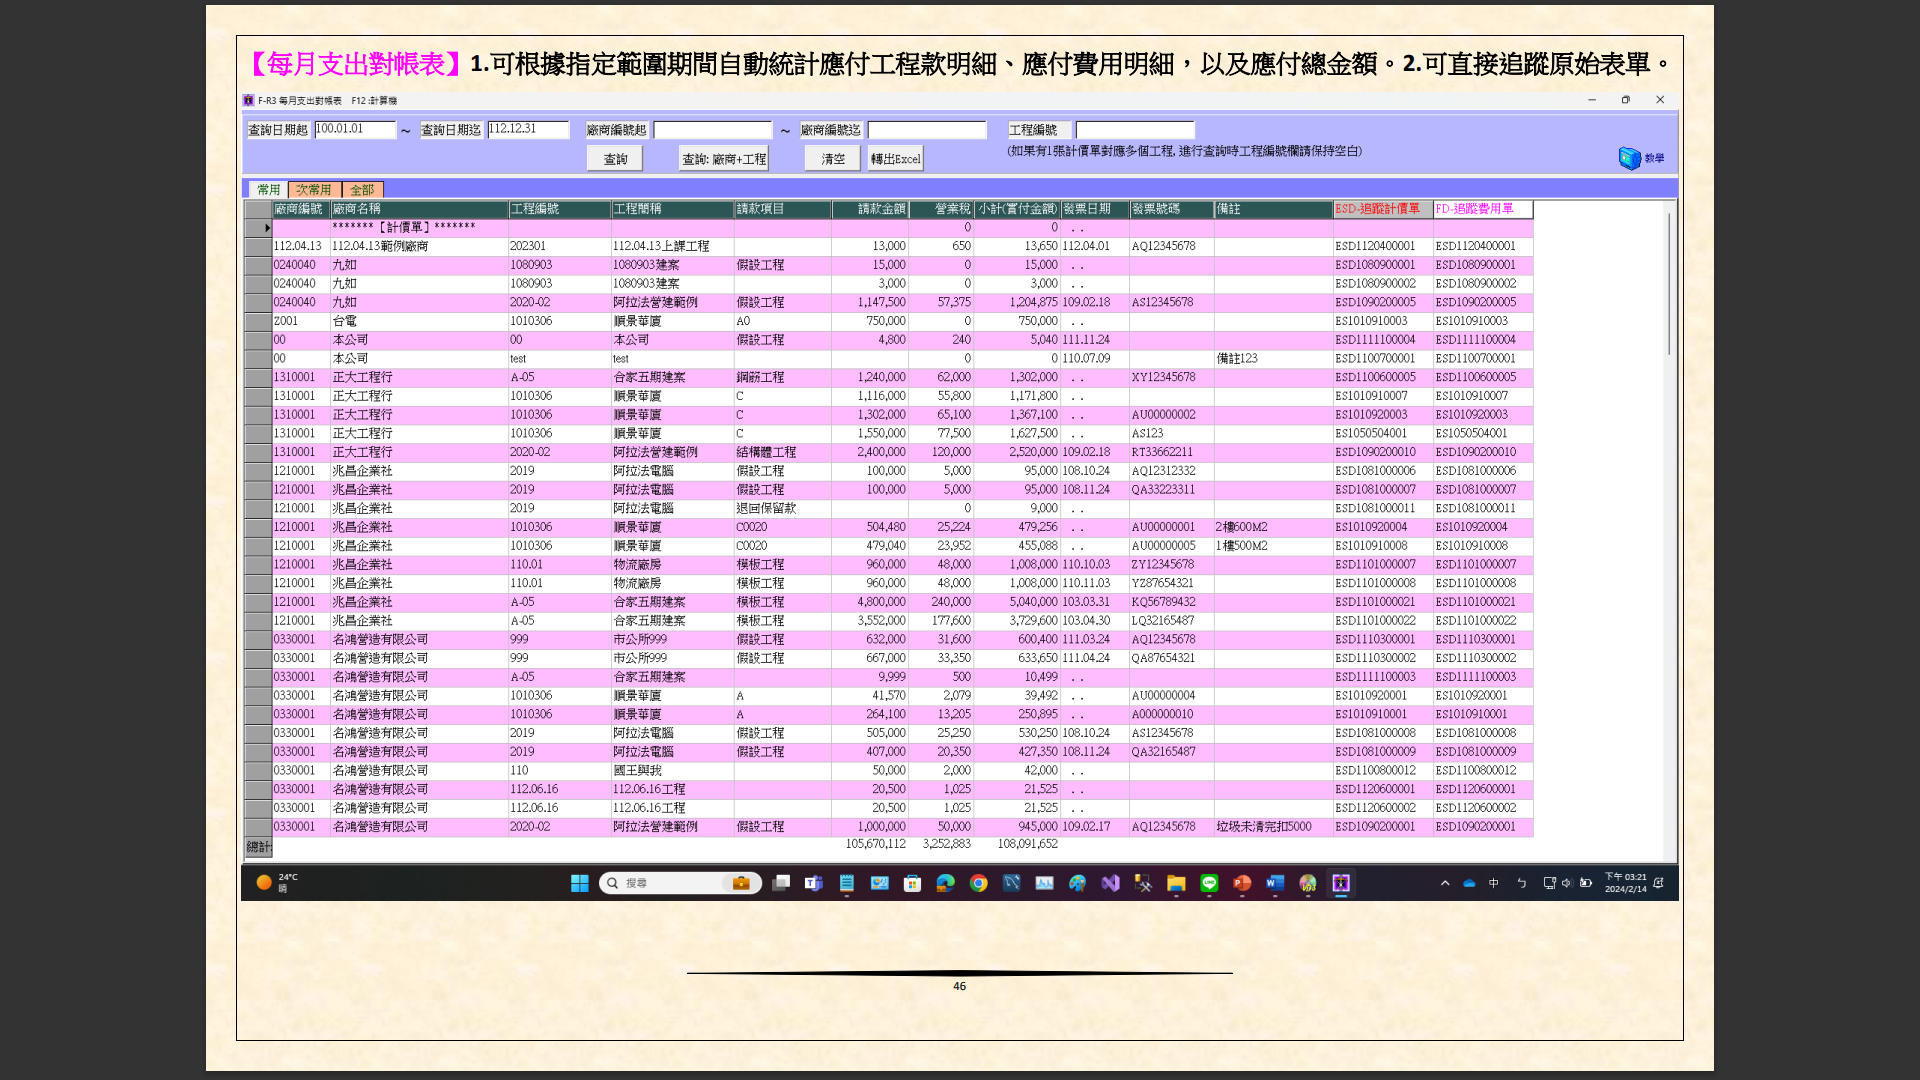This screenshot has height=1080, width=1920.
Task: Click the 營業稅 column header
Action: [x=941, y=209]
